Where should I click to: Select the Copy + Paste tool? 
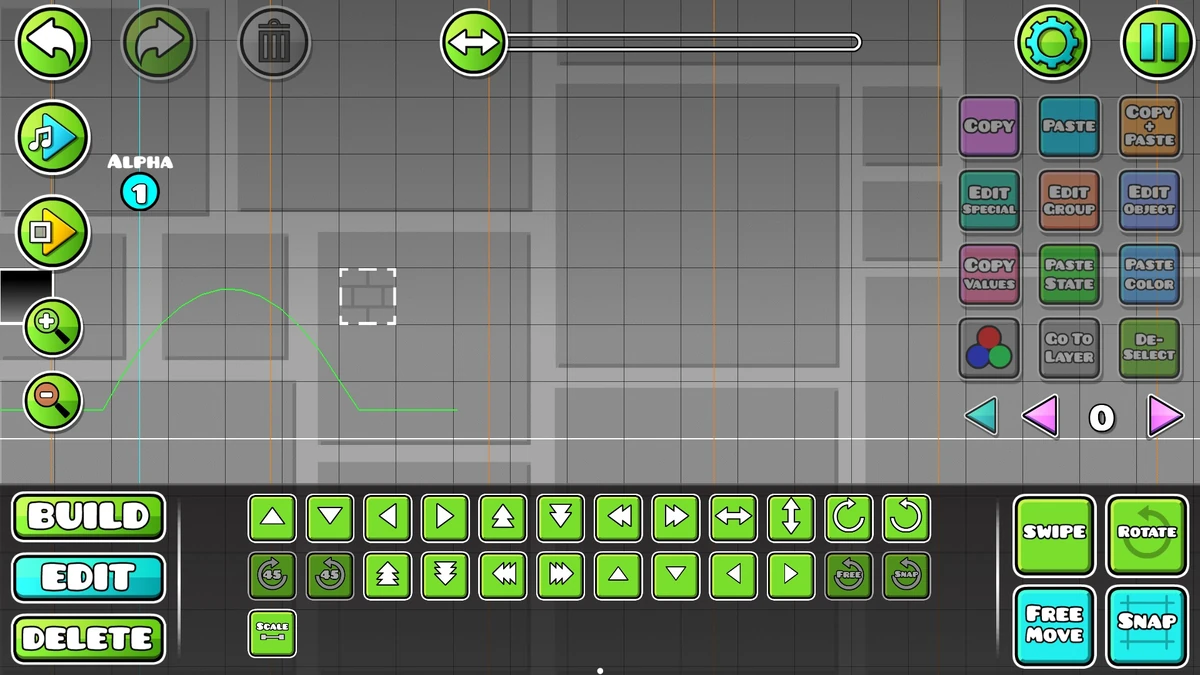(1149, 127)
